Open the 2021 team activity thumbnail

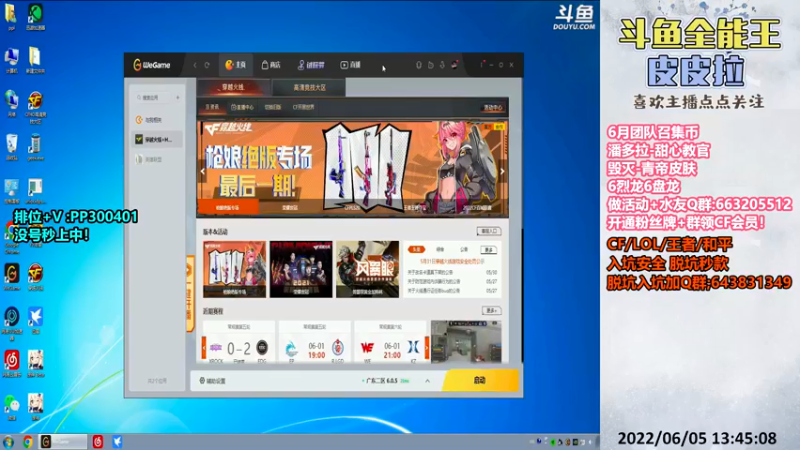pos(301,269)
